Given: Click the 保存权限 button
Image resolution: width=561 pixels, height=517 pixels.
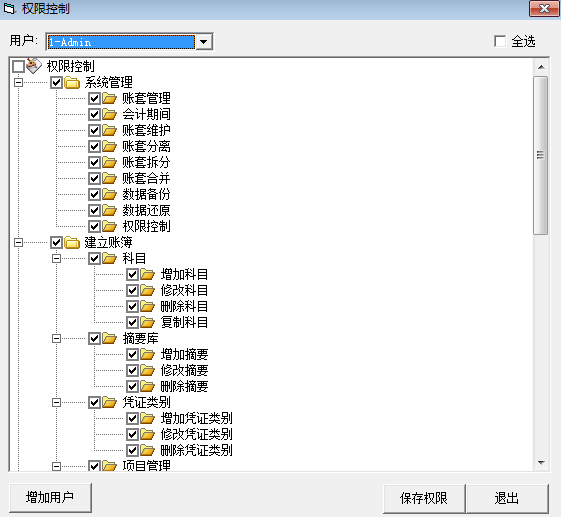Looking at the screenshot, I should click(x=424, y=498).
